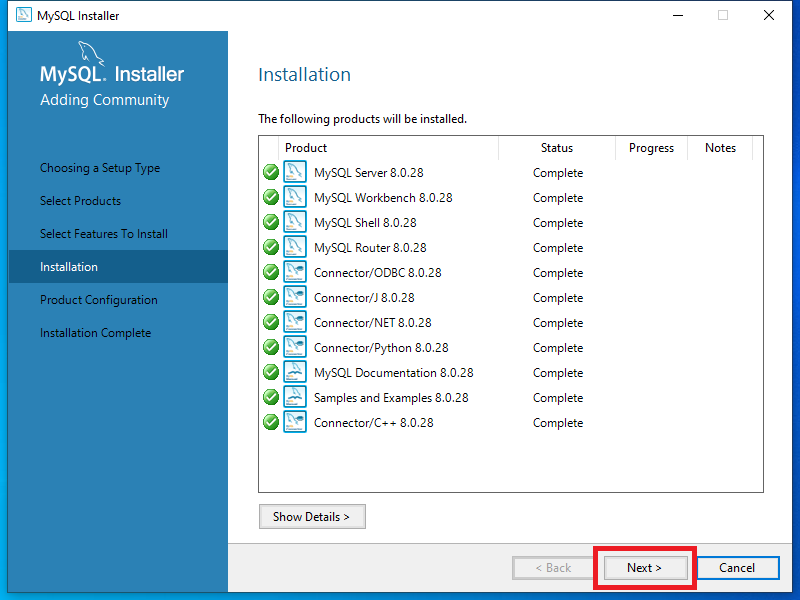800x600 pixels.
Task: Select the Installation step in sidebar
Action: [118, 266]
